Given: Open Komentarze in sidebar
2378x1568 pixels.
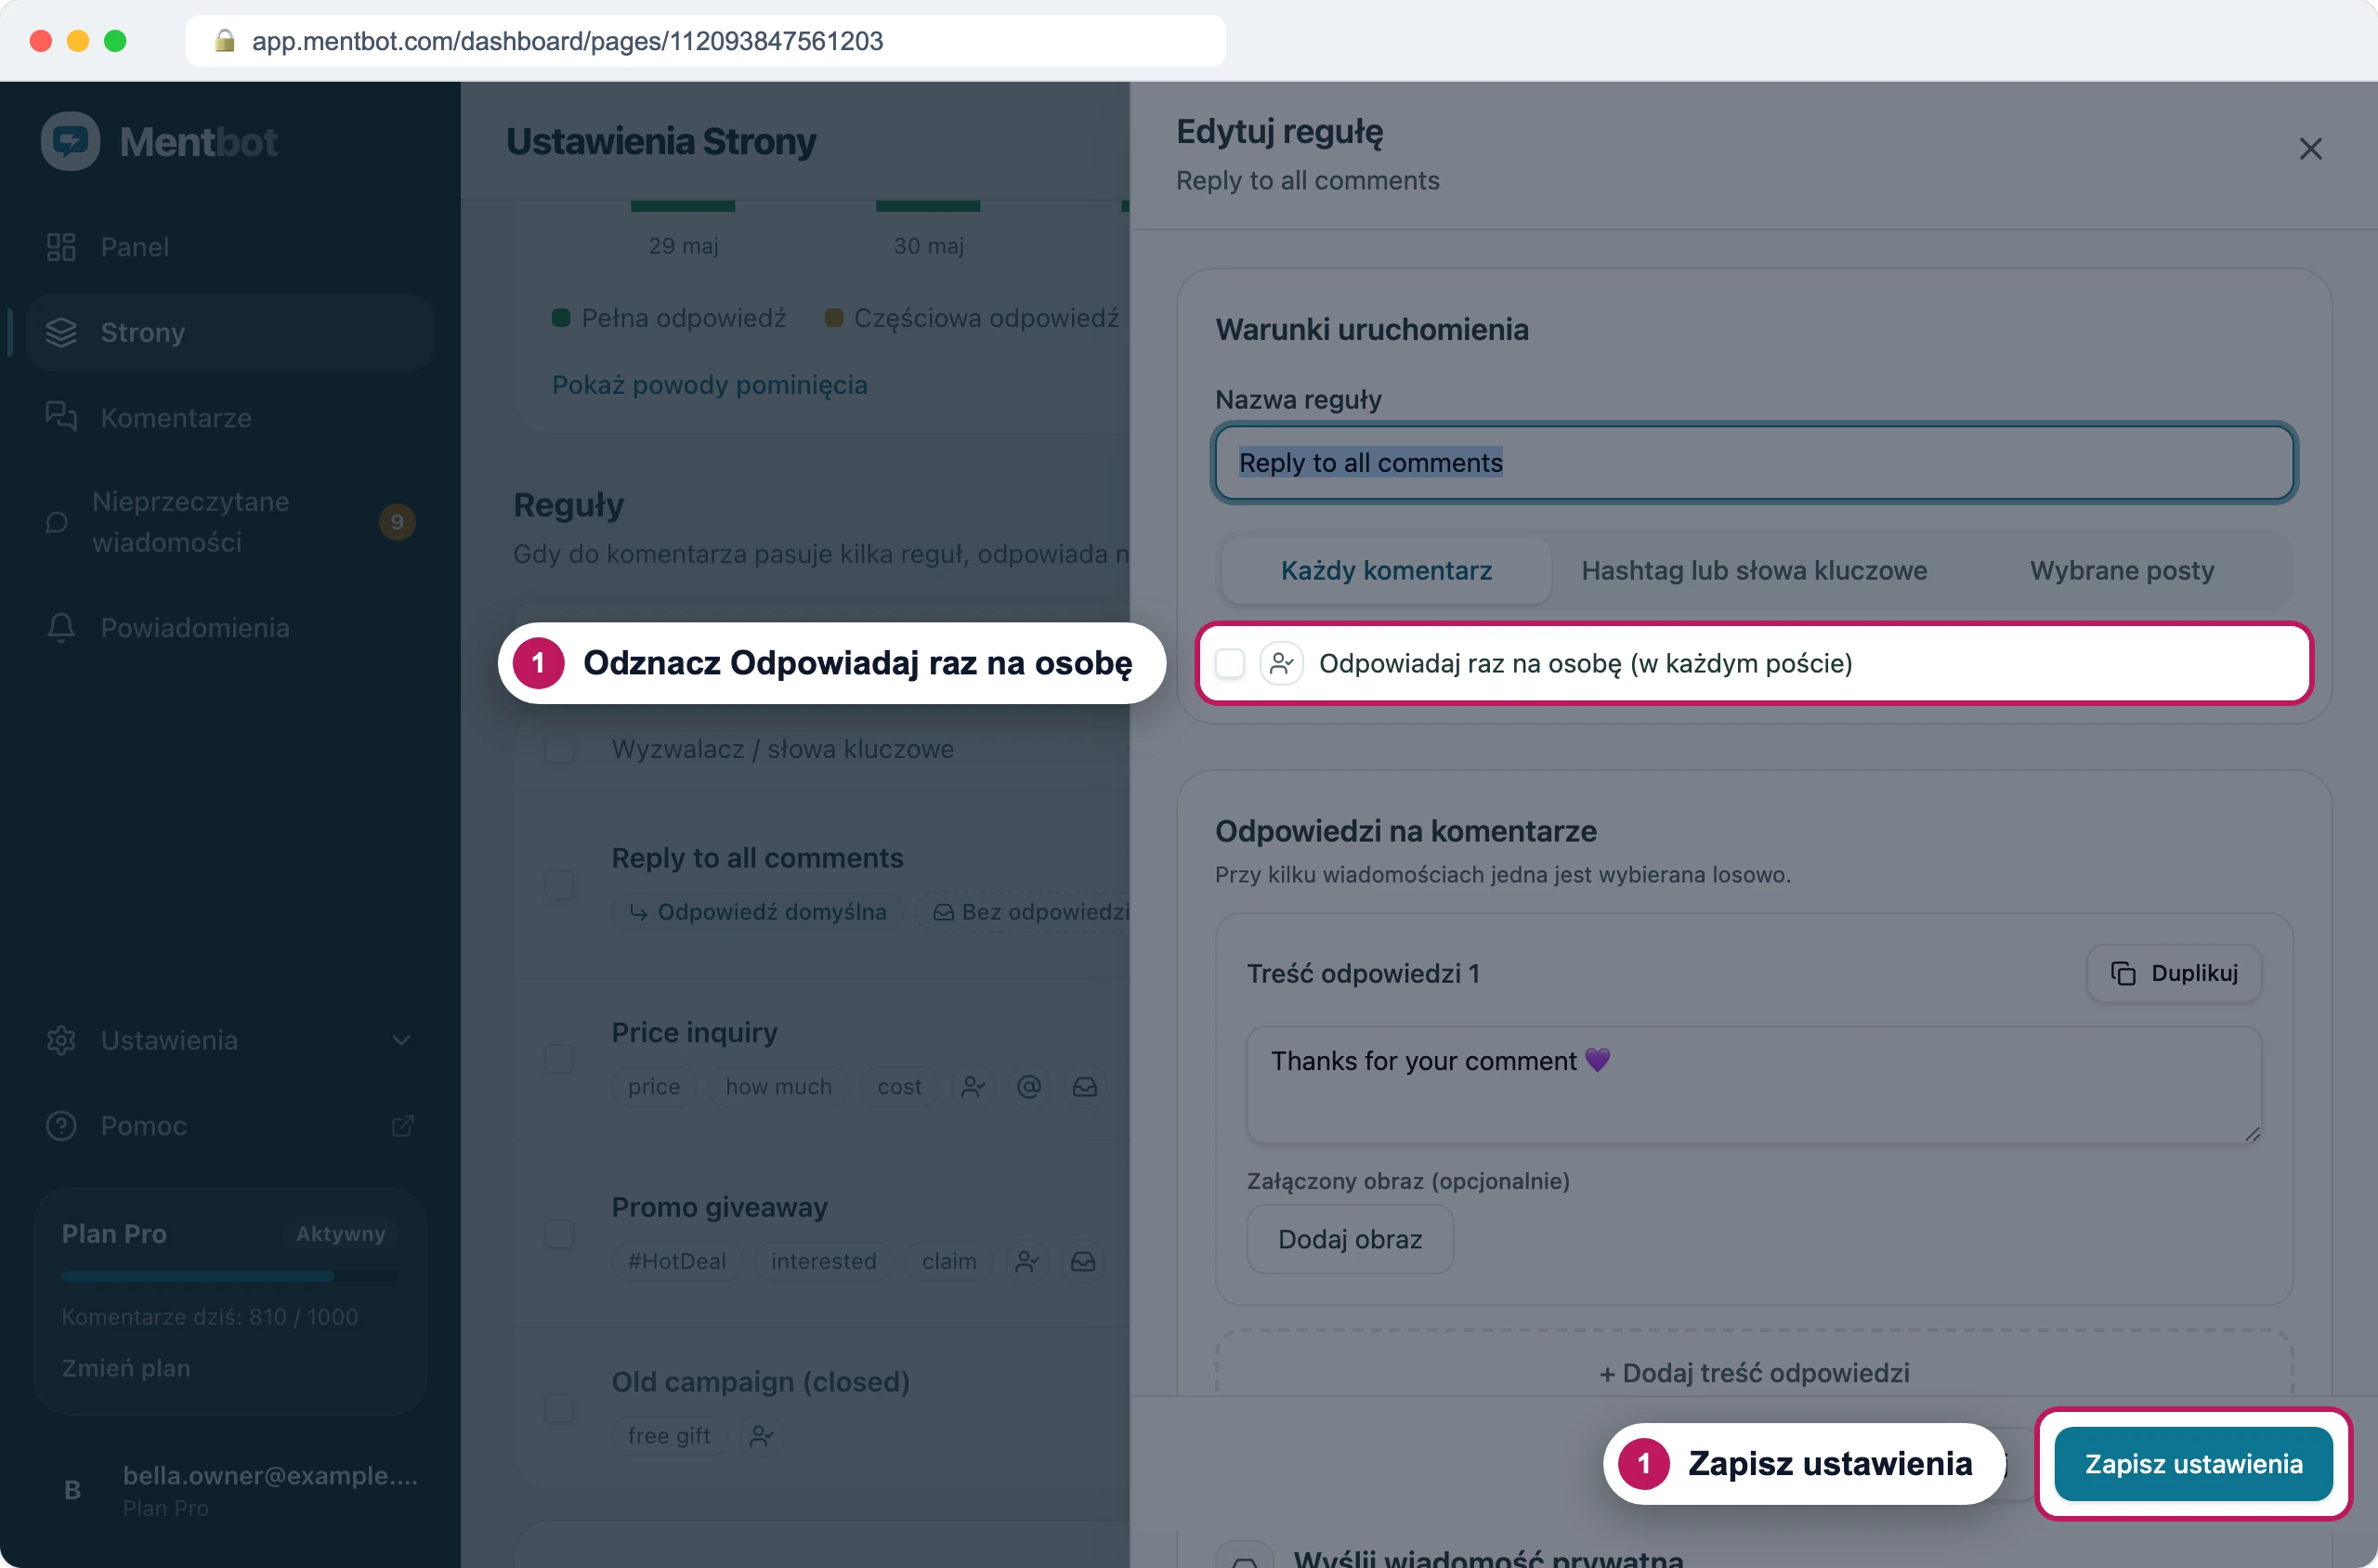Looking at the screenshot, I should 229,417.
